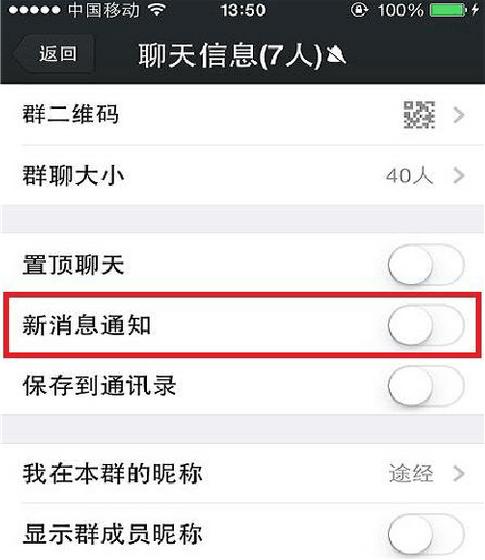Image resolution: width=485 pixels, height=560 pixels.
Task: Tap the rotation lock status icon
Action: pos(359,10)
